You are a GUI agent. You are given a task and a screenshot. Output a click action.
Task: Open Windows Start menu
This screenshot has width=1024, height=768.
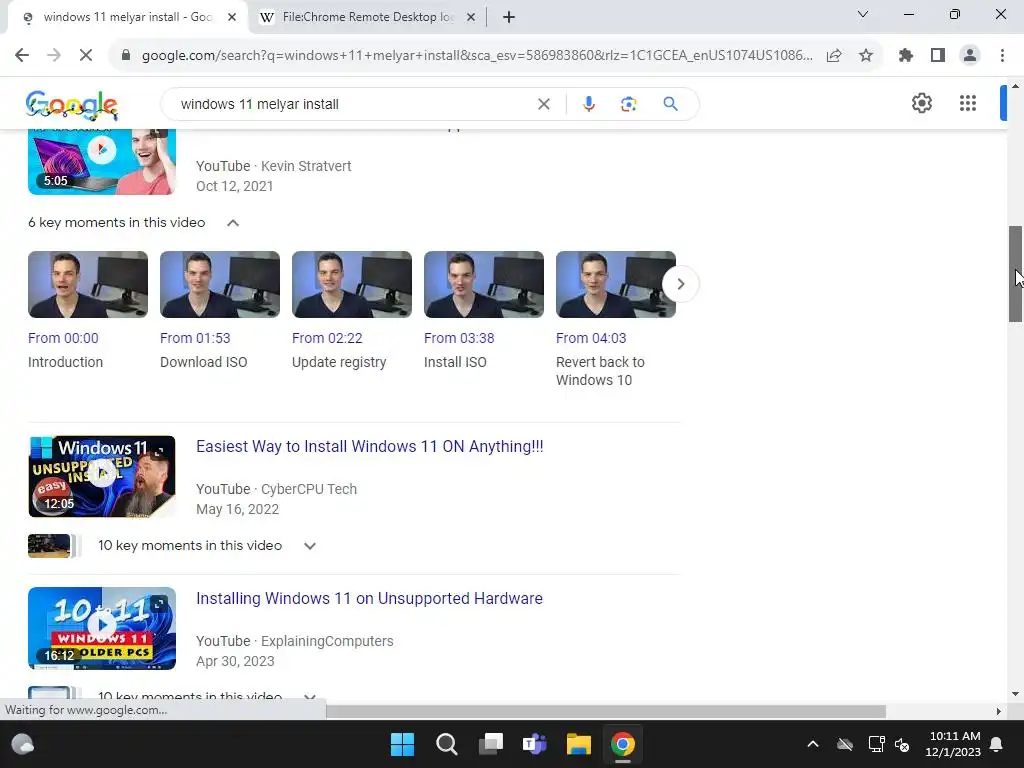(x=402, y=744)
